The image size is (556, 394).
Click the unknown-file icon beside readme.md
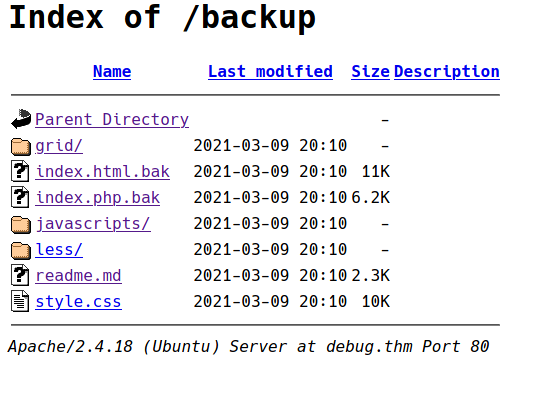pos(20,275)
